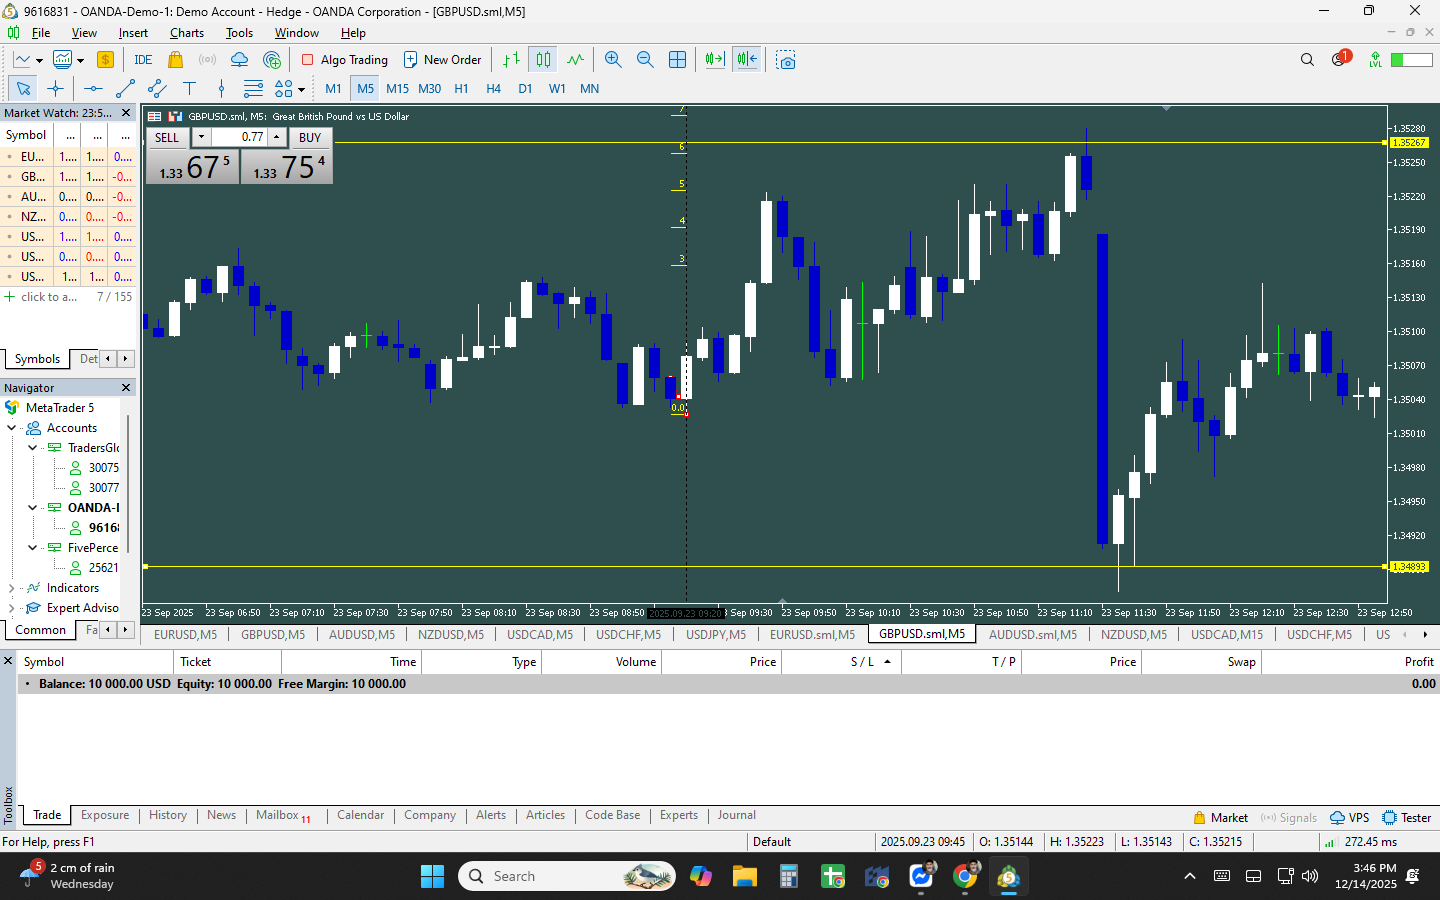Select the H4 timeframe
This screenshot has height=900, width=1440.
[x=493, y=89]
